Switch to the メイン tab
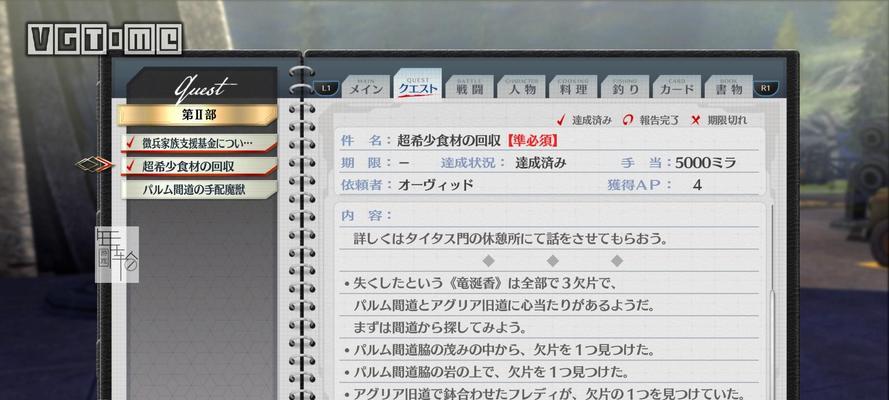The image size is (889, 400). click(366, 86)
